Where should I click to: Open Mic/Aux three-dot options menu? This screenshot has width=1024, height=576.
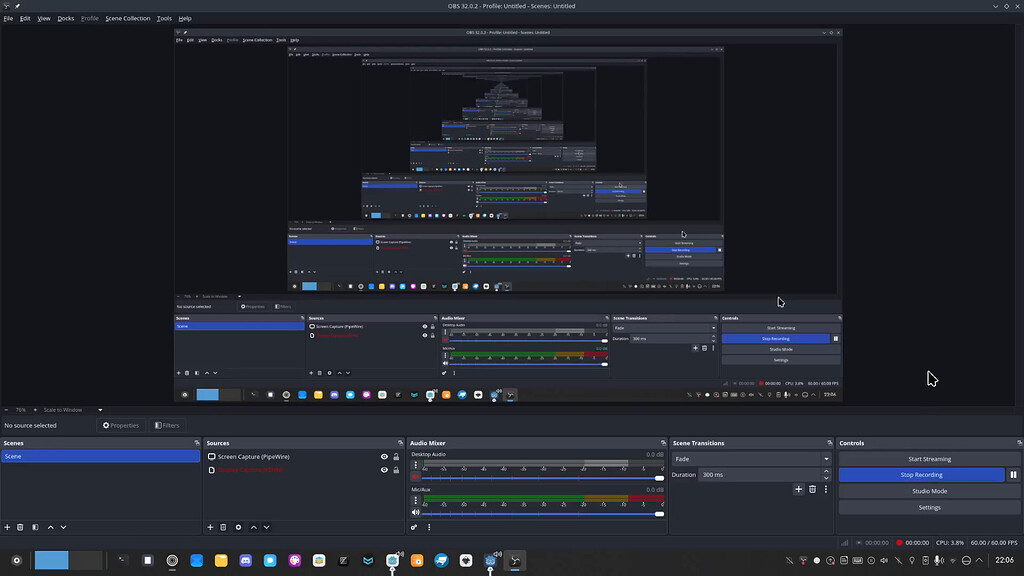[415, 500]
